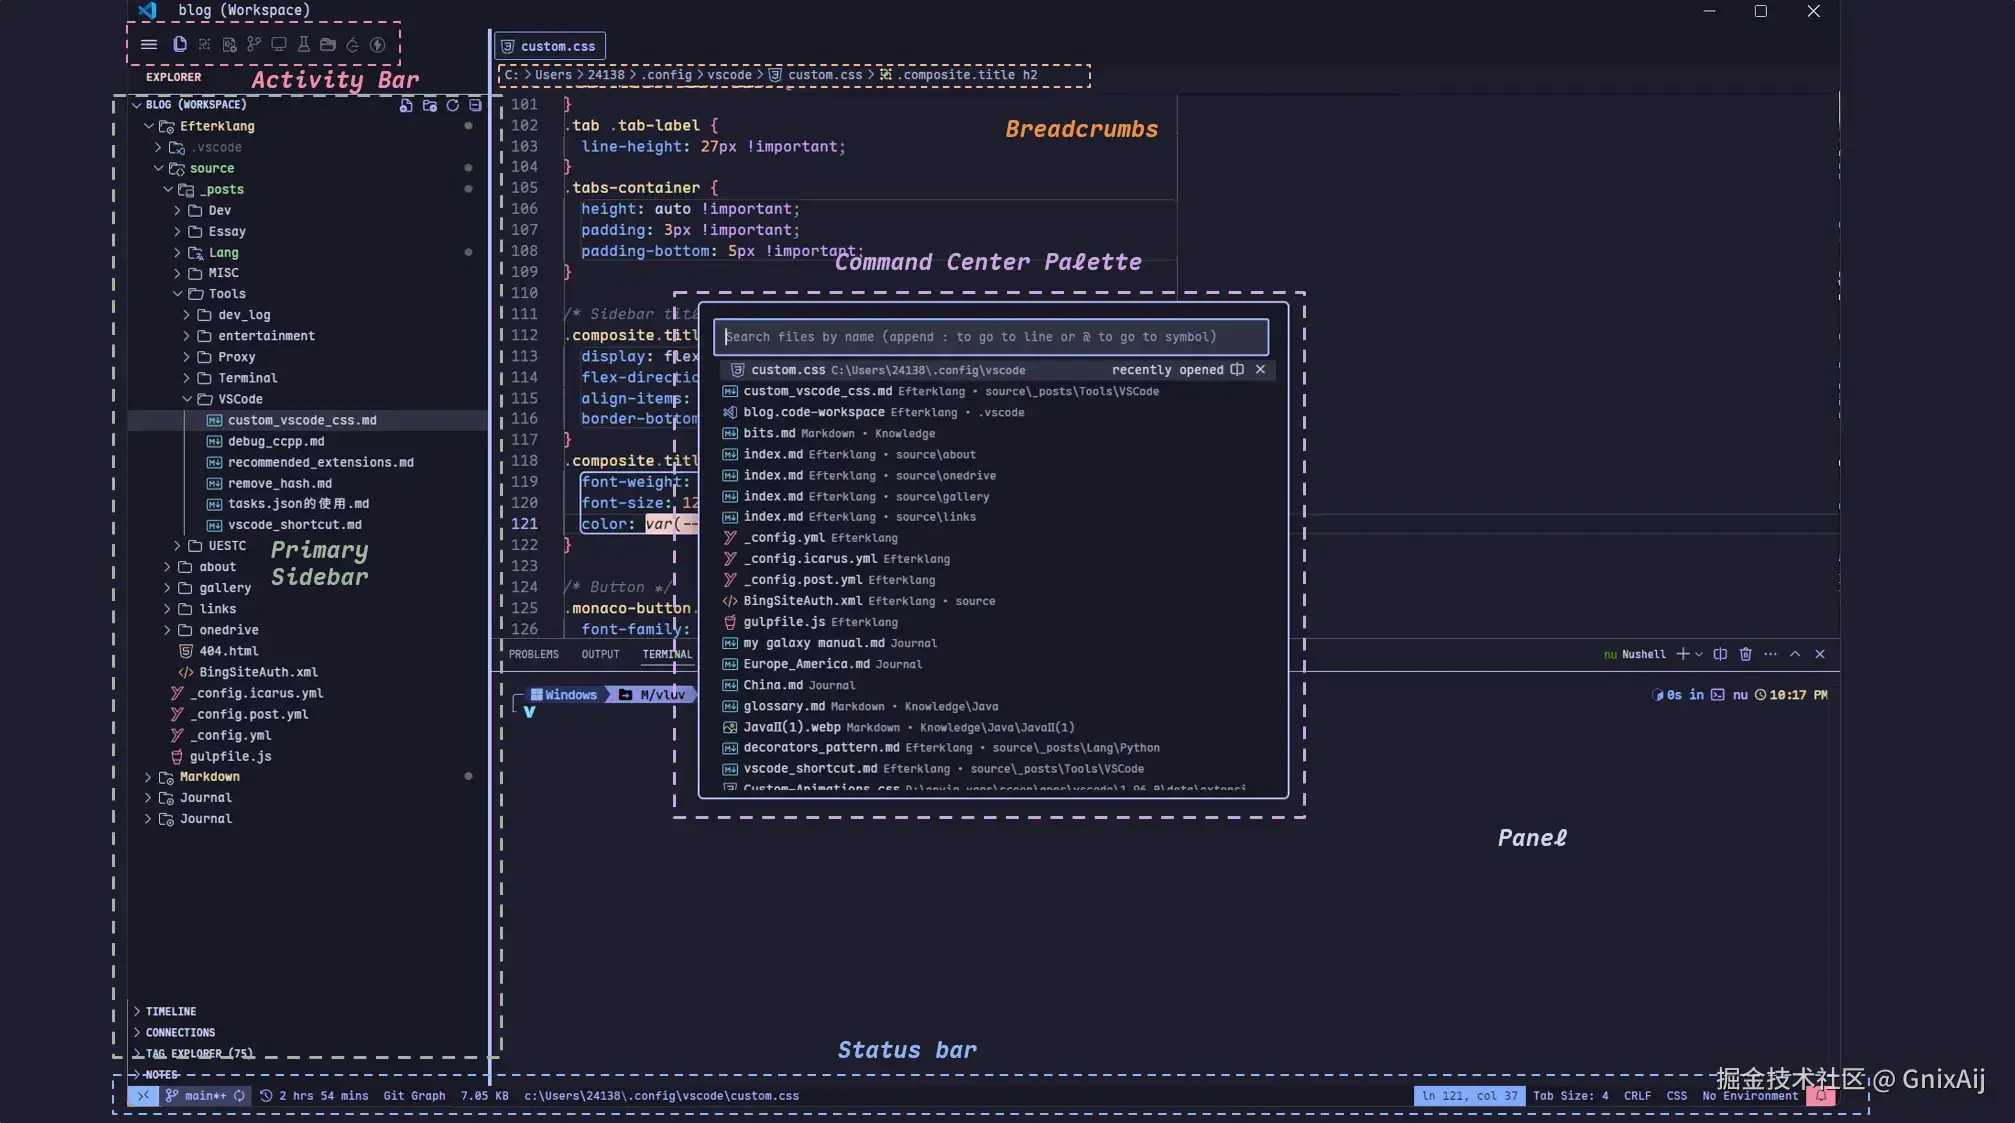Kill the Nushell terminal with trash icon
The width and height of the screenshot is (2015, 1123).
pos(1746,654)
